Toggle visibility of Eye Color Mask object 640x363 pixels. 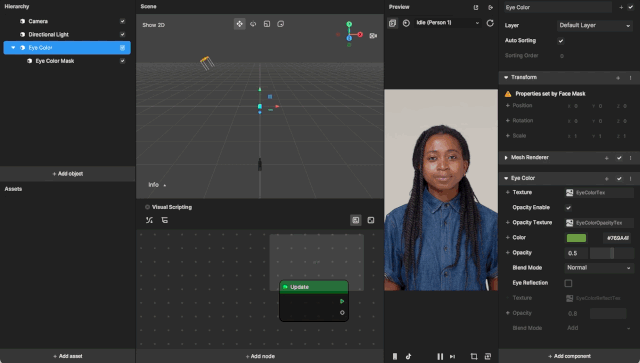click(x=122, y=61)
